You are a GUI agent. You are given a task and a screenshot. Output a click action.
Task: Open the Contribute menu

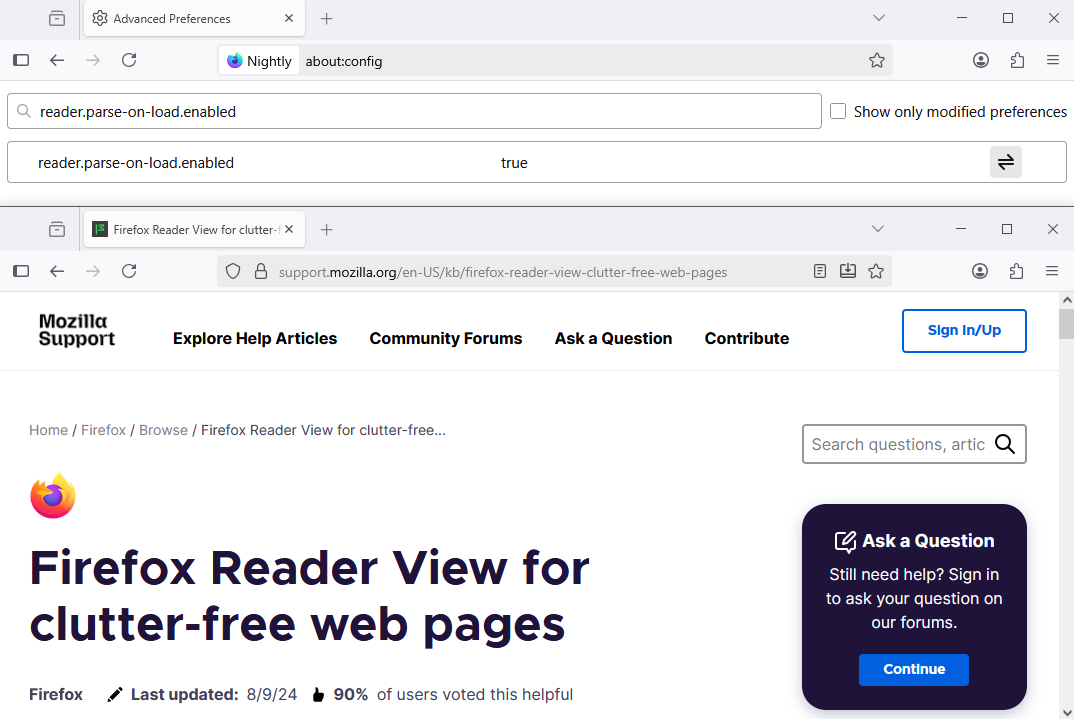click(747, 338)
